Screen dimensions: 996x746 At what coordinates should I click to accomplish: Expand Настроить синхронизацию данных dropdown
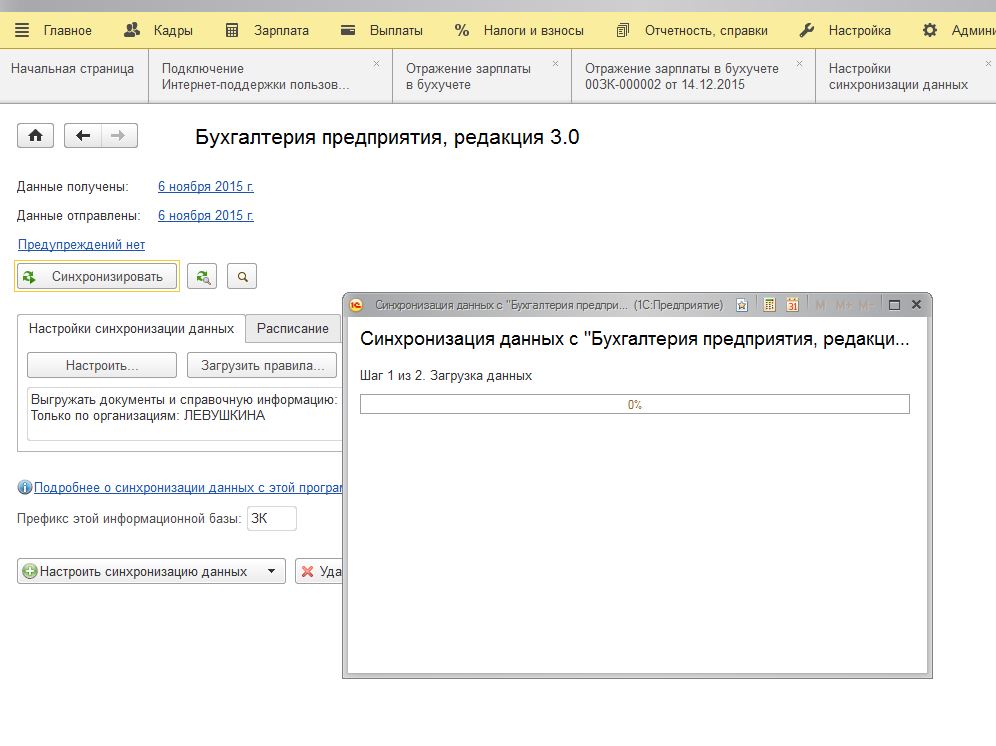pos(271,572)
